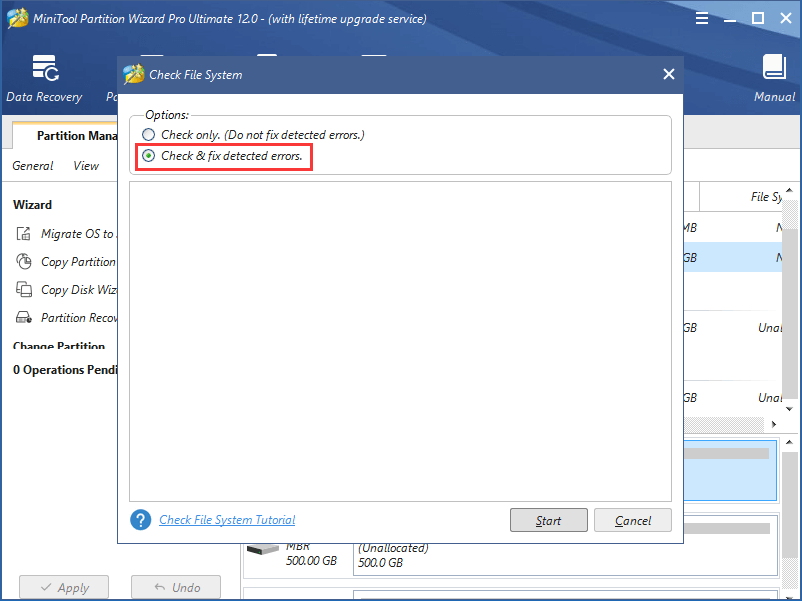Click the 'Wizard' section heading
802x601 pixels.
[x=32, y=205]
